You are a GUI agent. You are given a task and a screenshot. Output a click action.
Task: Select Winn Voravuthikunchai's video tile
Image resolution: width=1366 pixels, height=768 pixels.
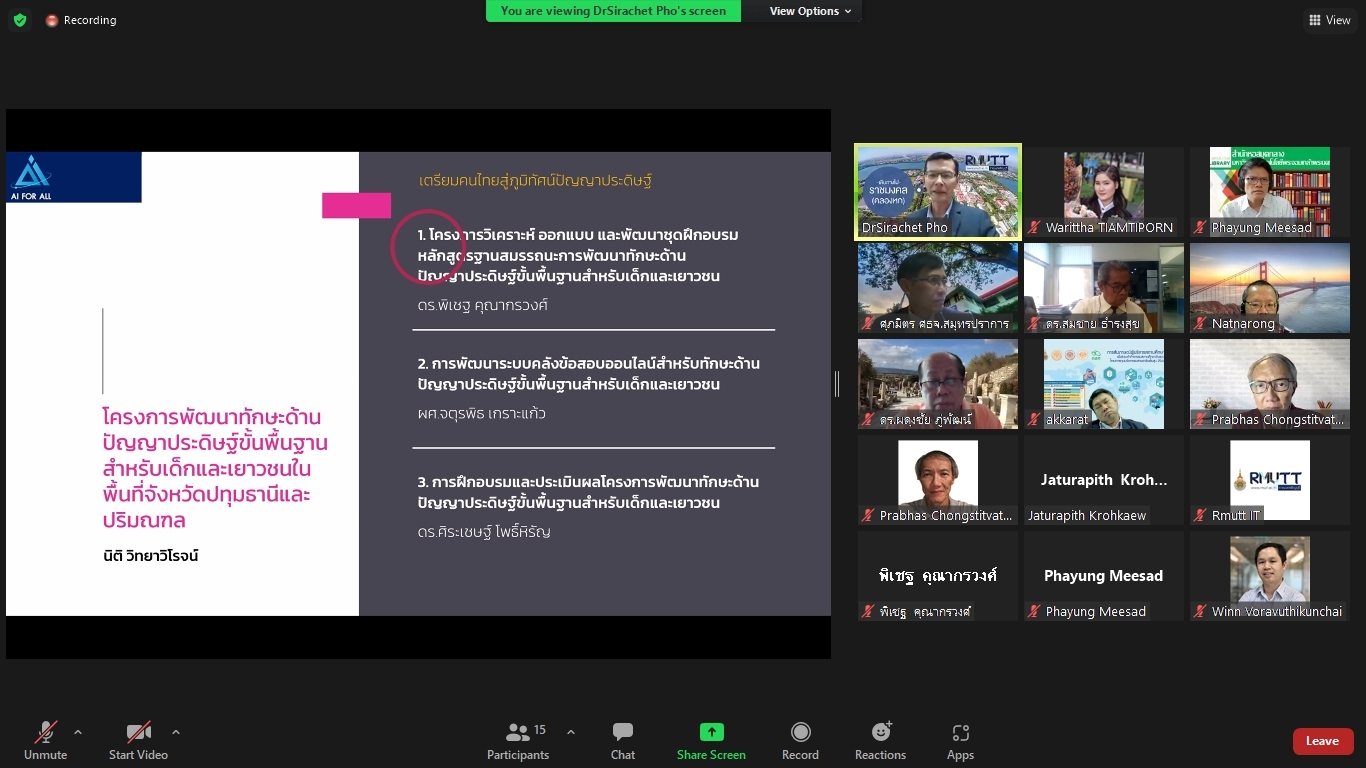coord(1269,576)
